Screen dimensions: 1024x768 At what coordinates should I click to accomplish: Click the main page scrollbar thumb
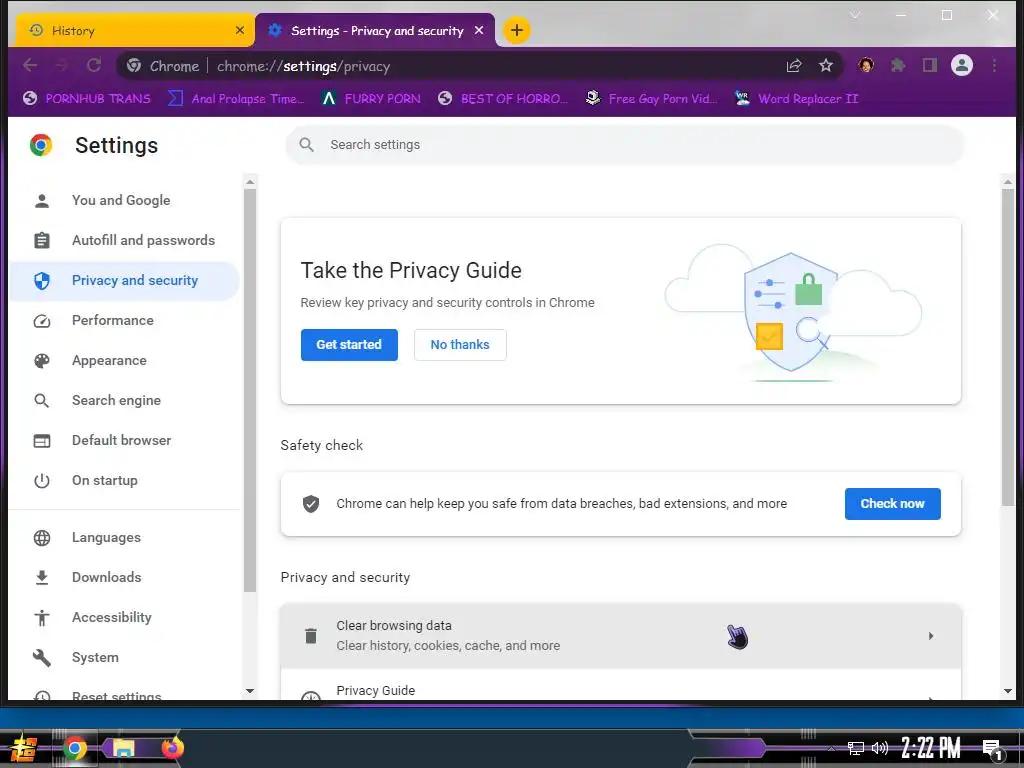(x=1008, y=347)
